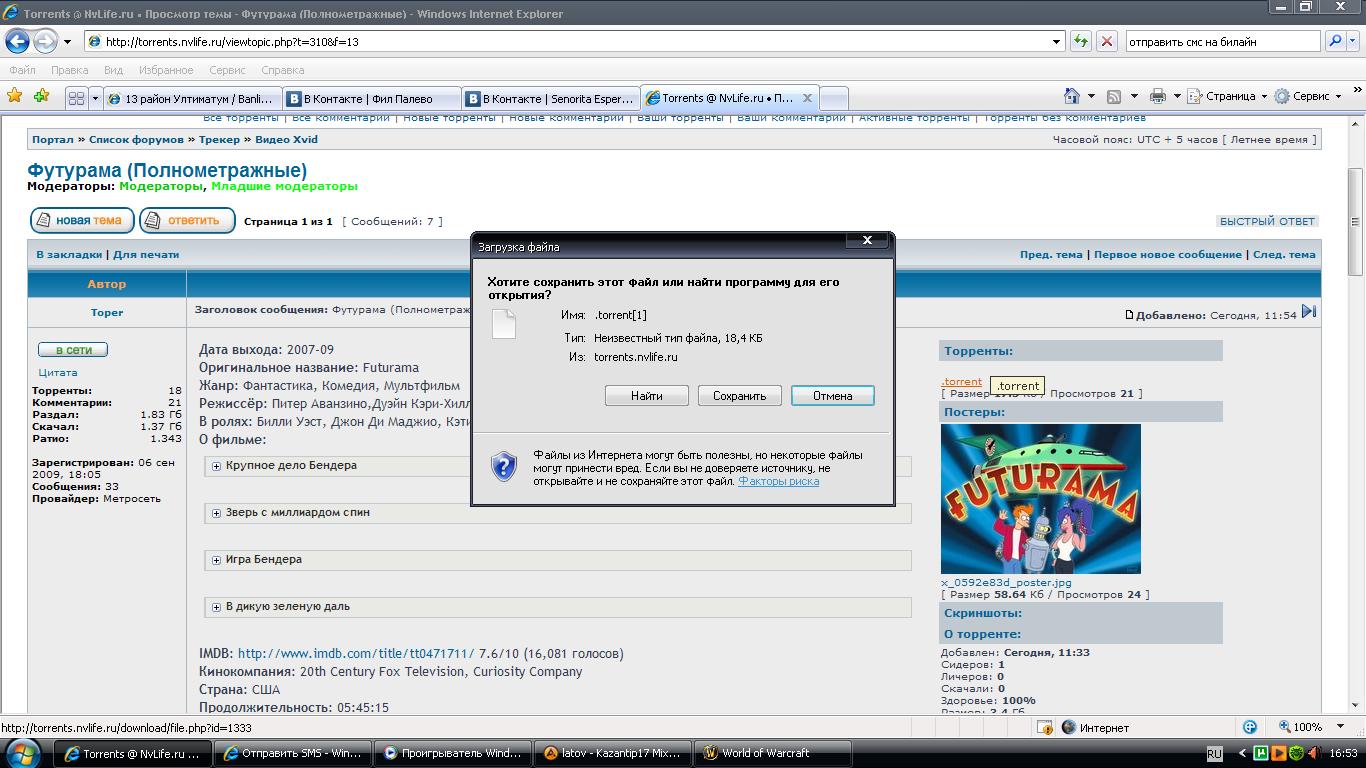Expand the Крупное дело Бендера spoiler
This screenshot has height=768, width=1366.
pyautogui.click(x=216, y=466)
